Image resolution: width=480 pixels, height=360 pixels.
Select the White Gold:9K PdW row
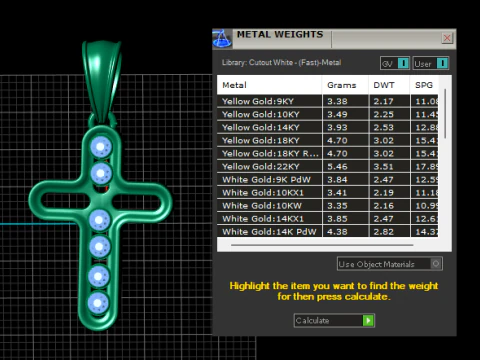point(328,179)
